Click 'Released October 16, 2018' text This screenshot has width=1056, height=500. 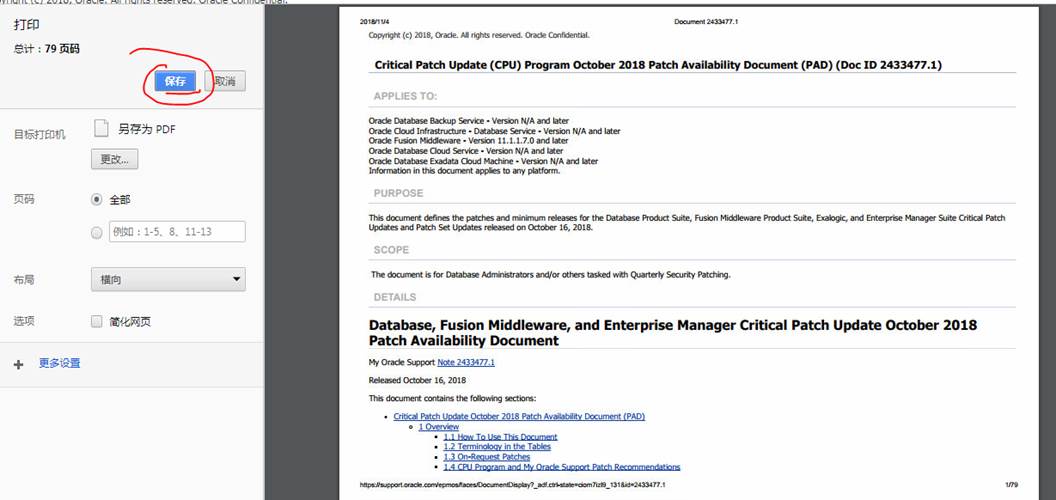pos(418,380)
